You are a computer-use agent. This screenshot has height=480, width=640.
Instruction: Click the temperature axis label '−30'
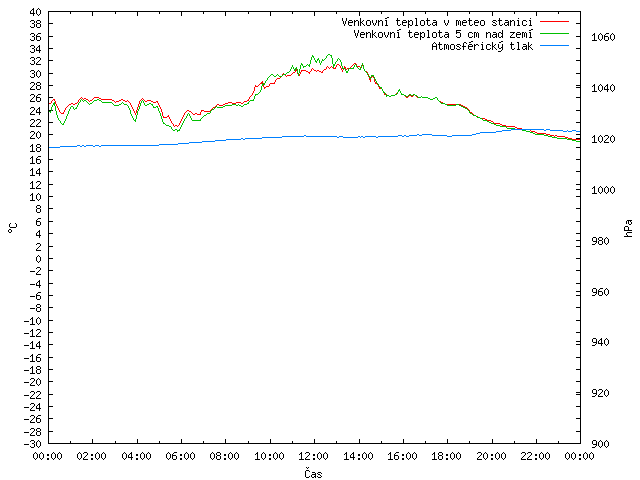tap(33, 444)
